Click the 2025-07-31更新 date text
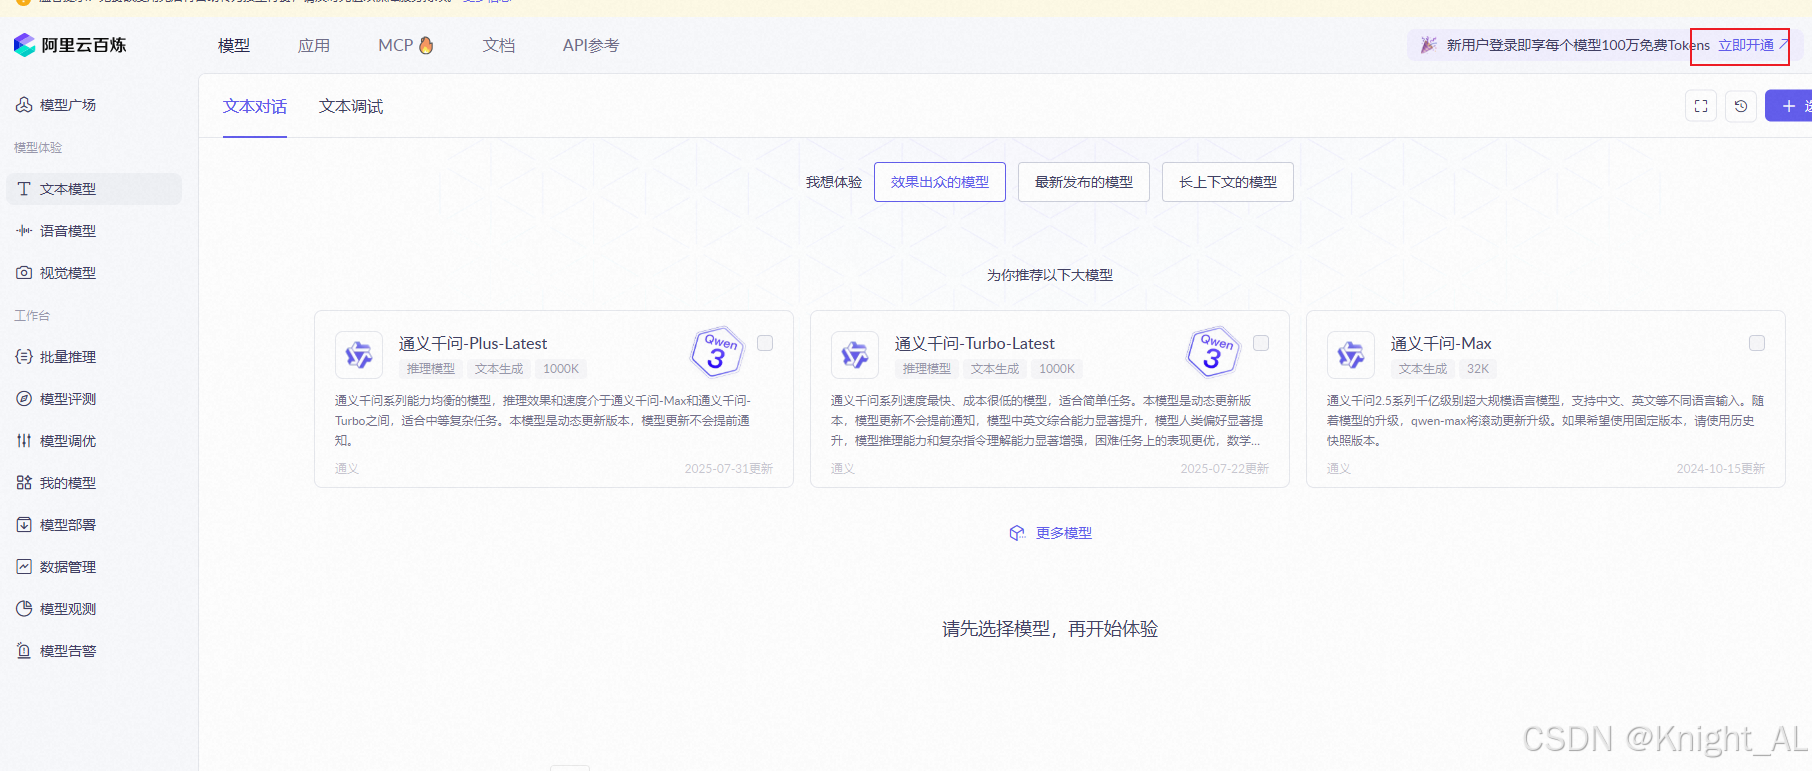 pos(729,469)
